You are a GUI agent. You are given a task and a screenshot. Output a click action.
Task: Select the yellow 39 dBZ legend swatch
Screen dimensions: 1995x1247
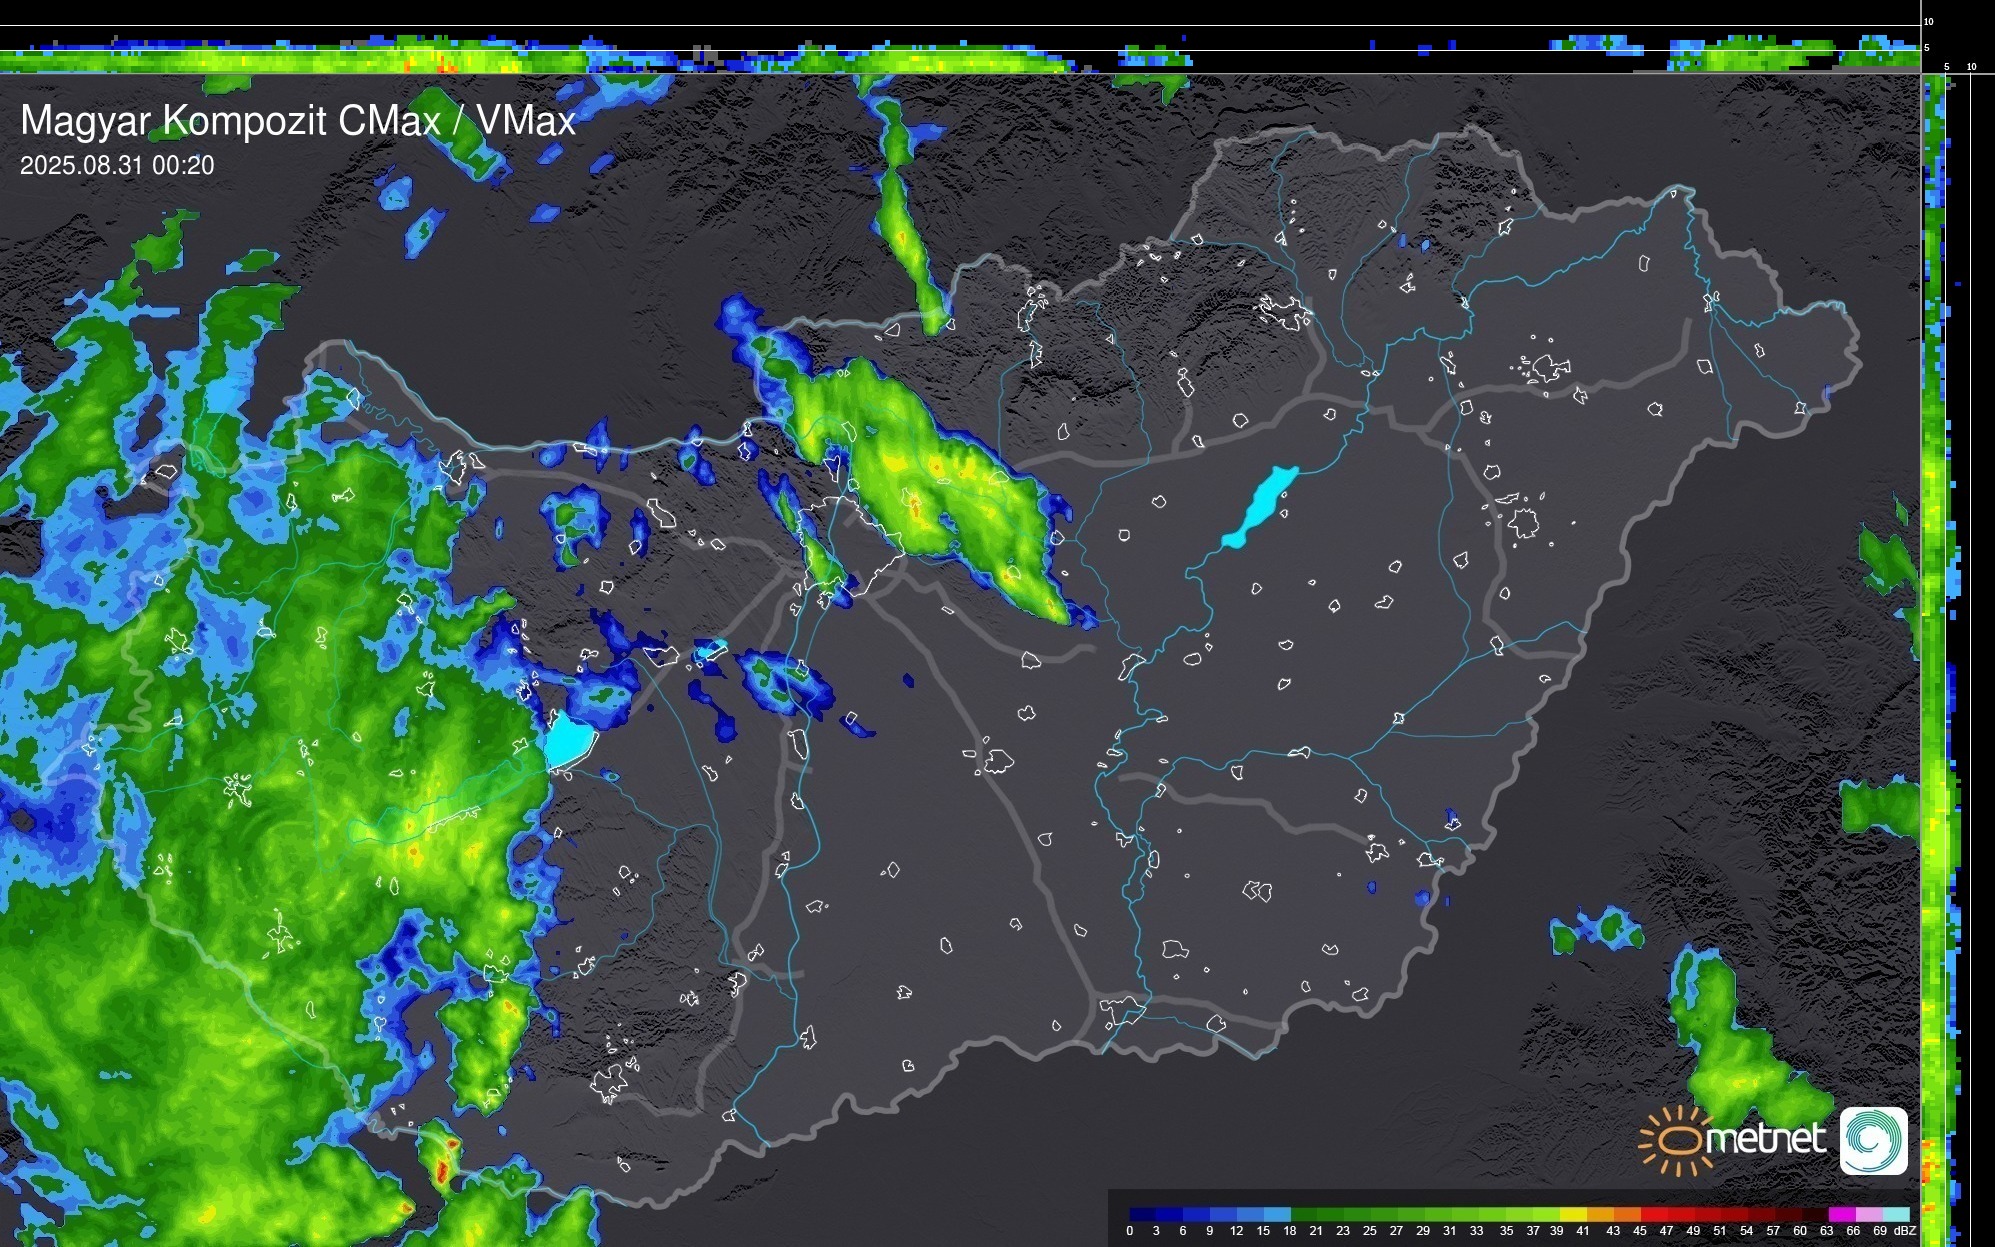point(1573,1214)
